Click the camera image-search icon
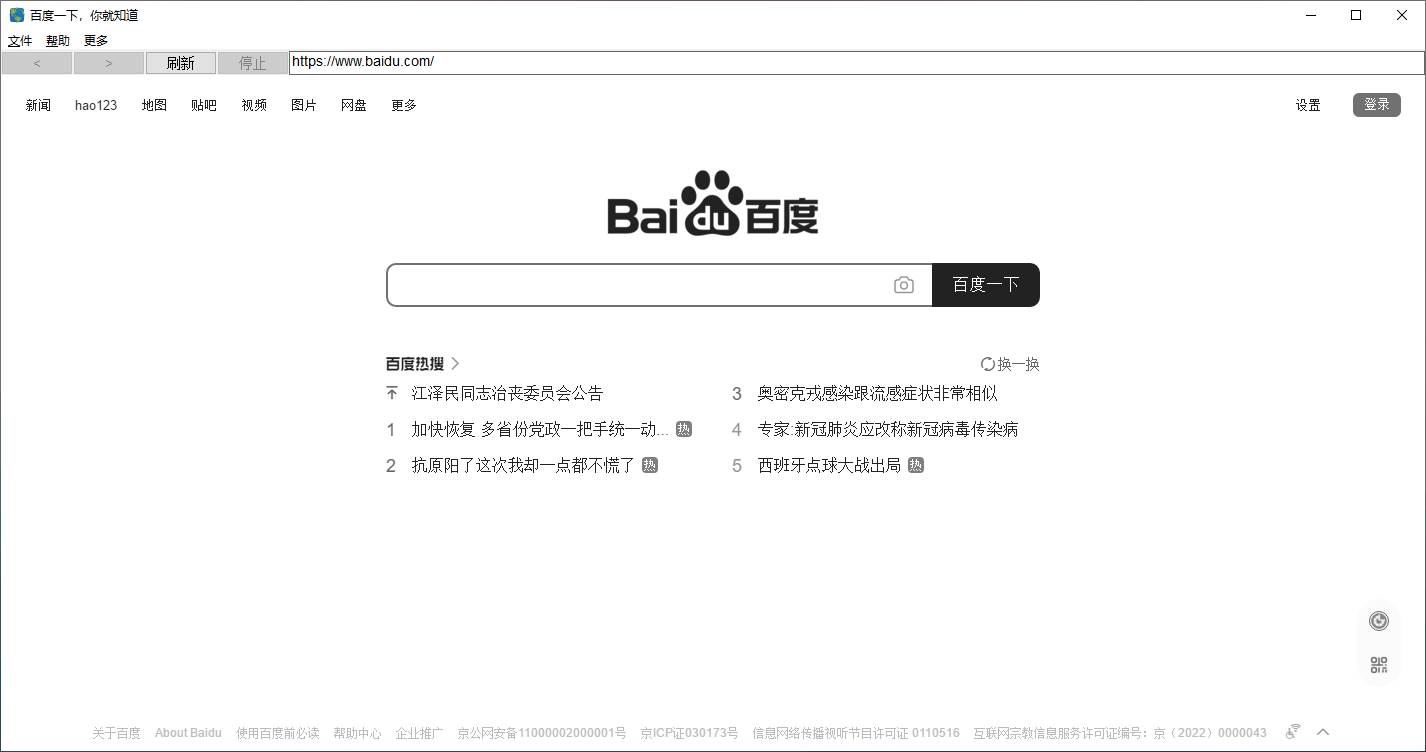The height and width of the screenshot is (752, 1426). point(904,285)
